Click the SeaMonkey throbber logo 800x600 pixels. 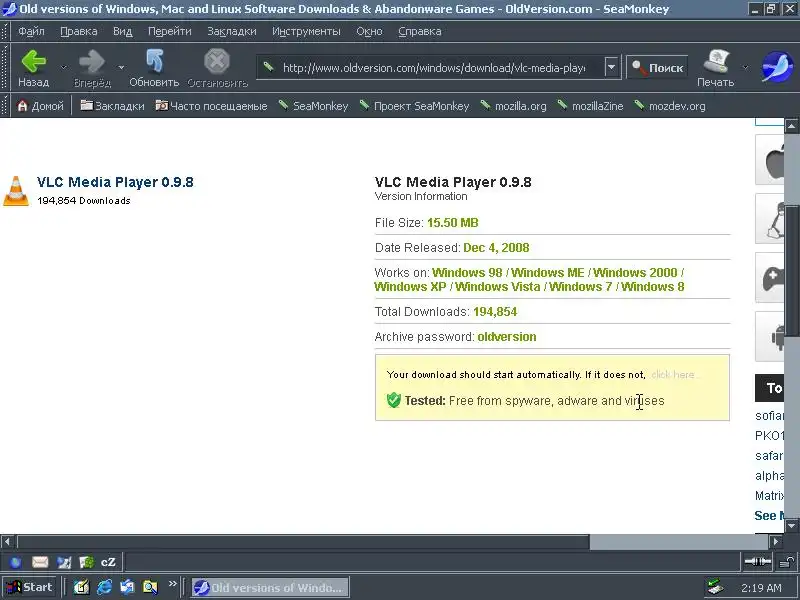click(x=778, y=67)
